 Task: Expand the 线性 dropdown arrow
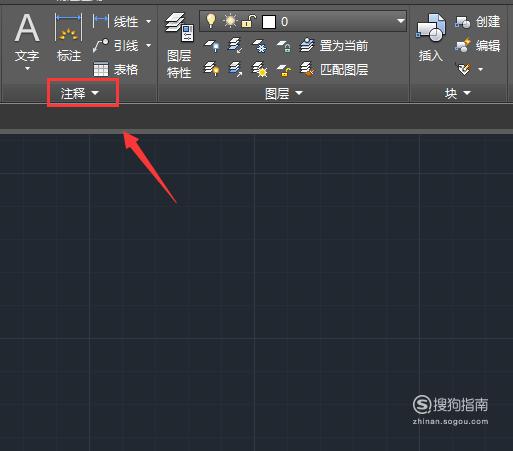(149, 22)
